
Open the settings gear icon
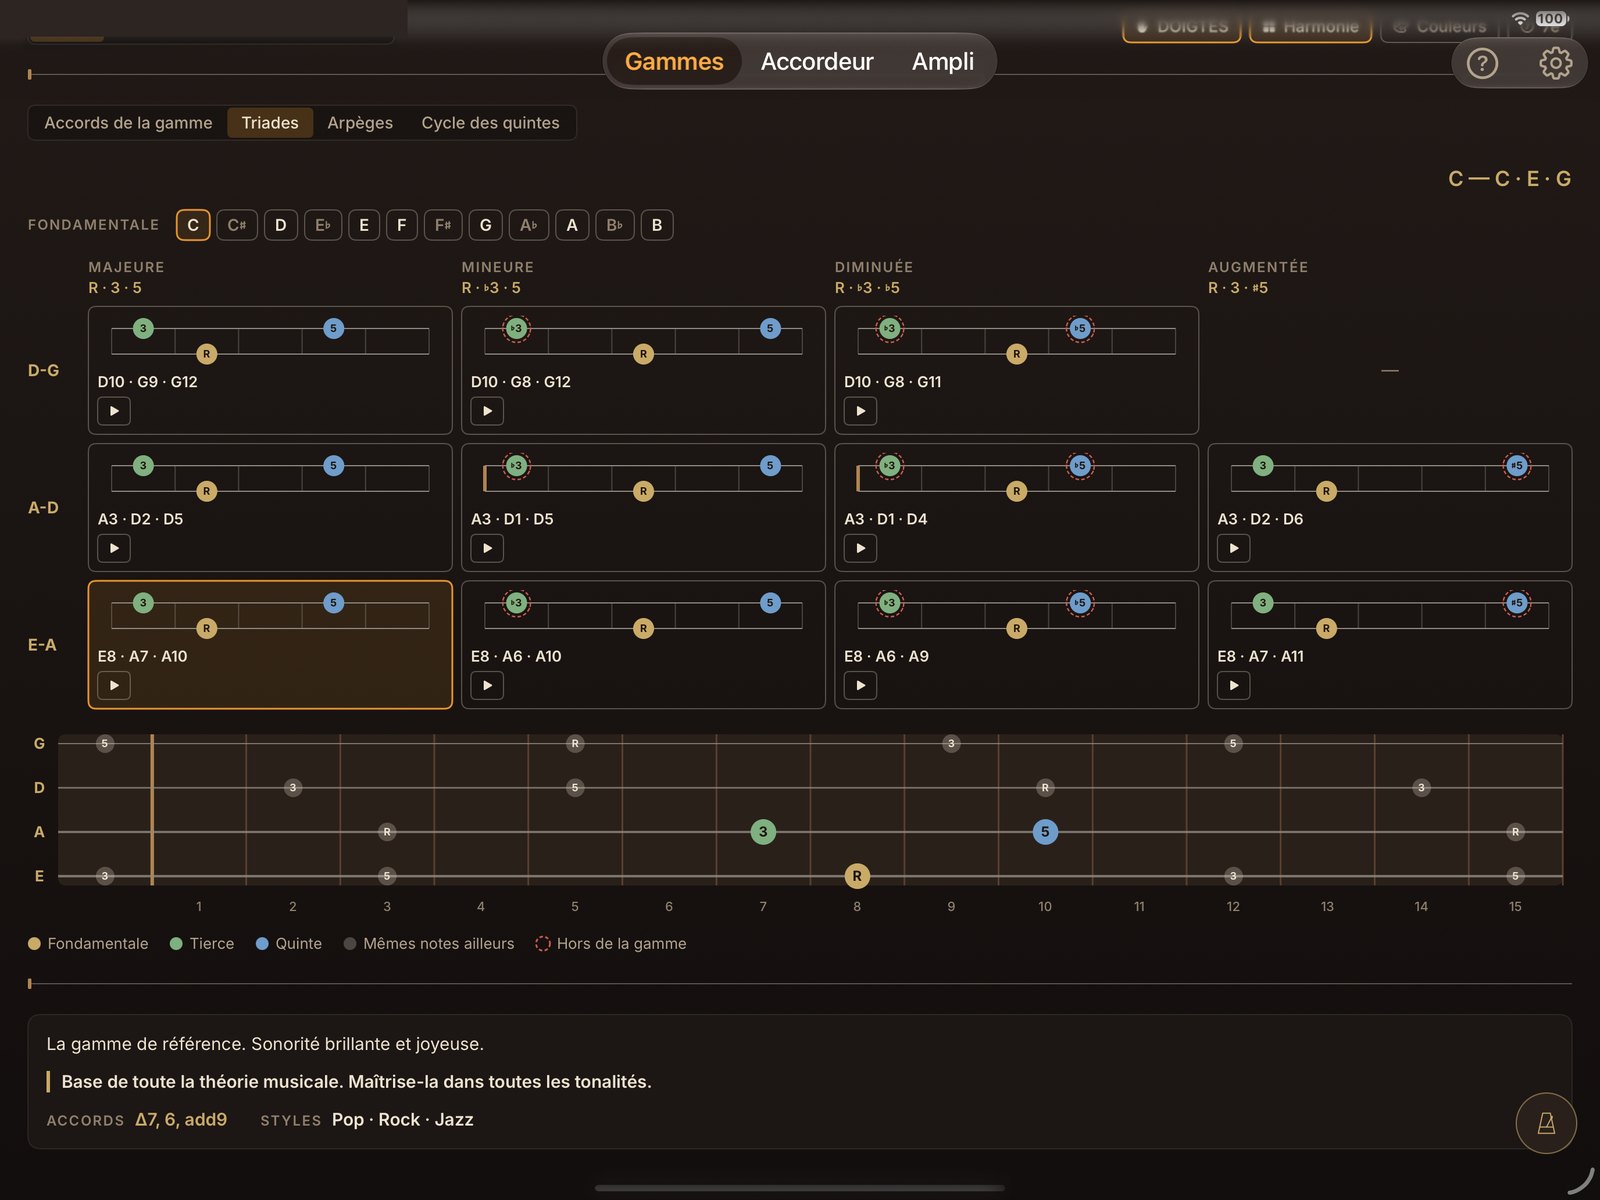tap(1555, 64)
